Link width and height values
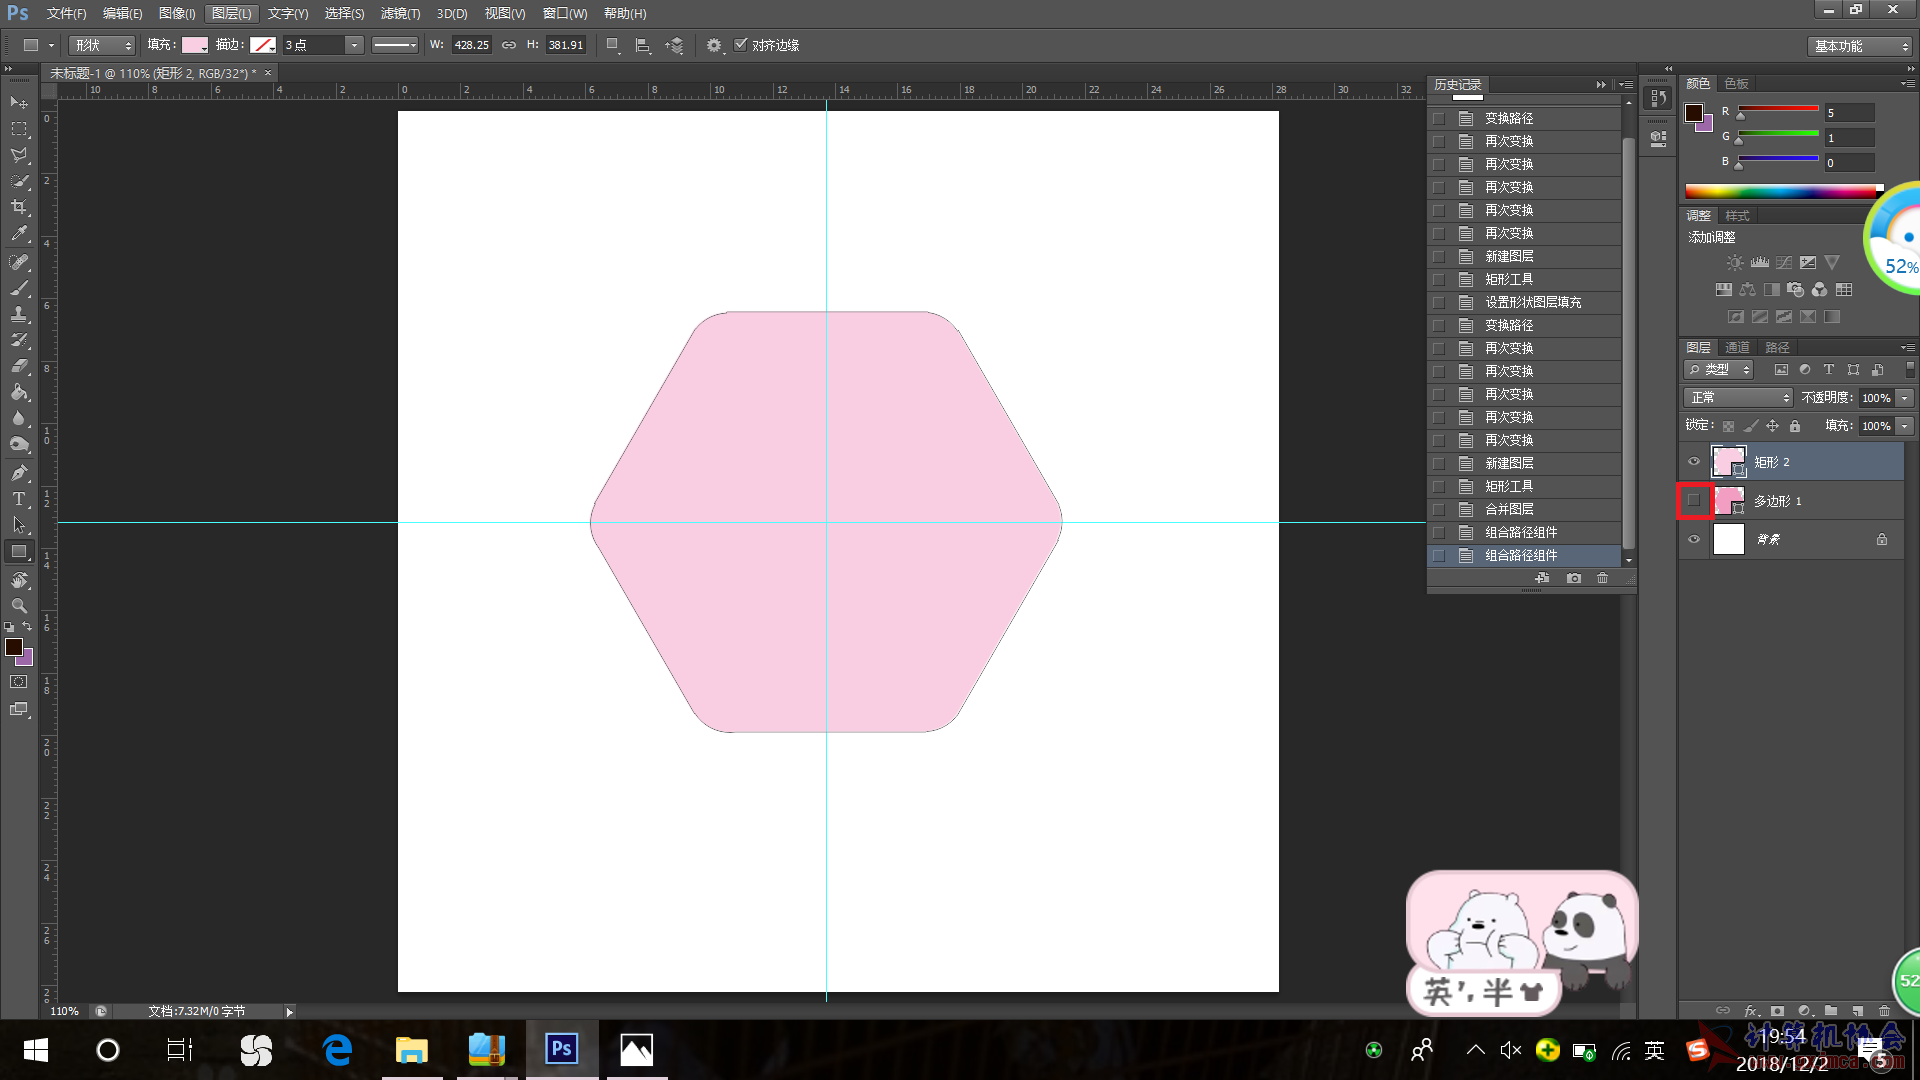Image resolution: width=1920 pixels, height=1080 pixels. tap(509, 45)
